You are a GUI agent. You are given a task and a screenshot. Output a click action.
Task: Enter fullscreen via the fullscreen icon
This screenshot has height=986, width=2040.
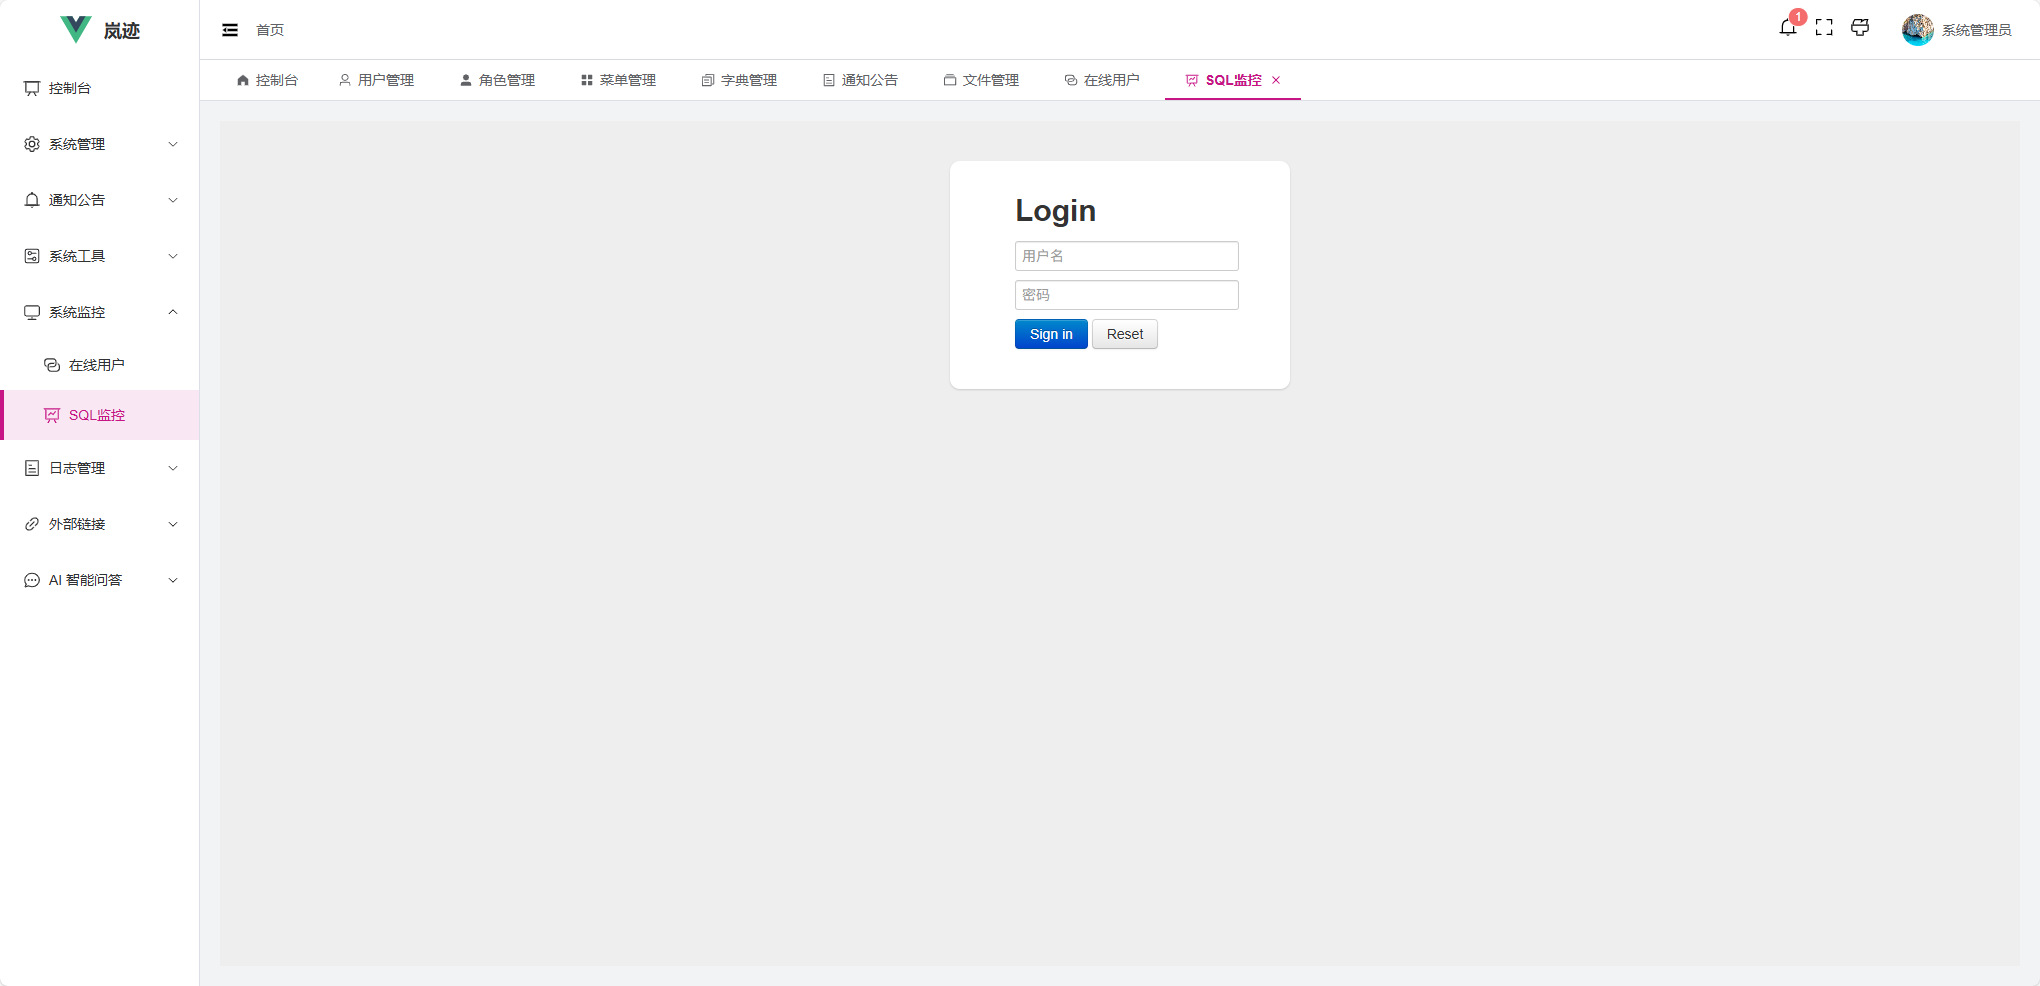point(1824,28)
